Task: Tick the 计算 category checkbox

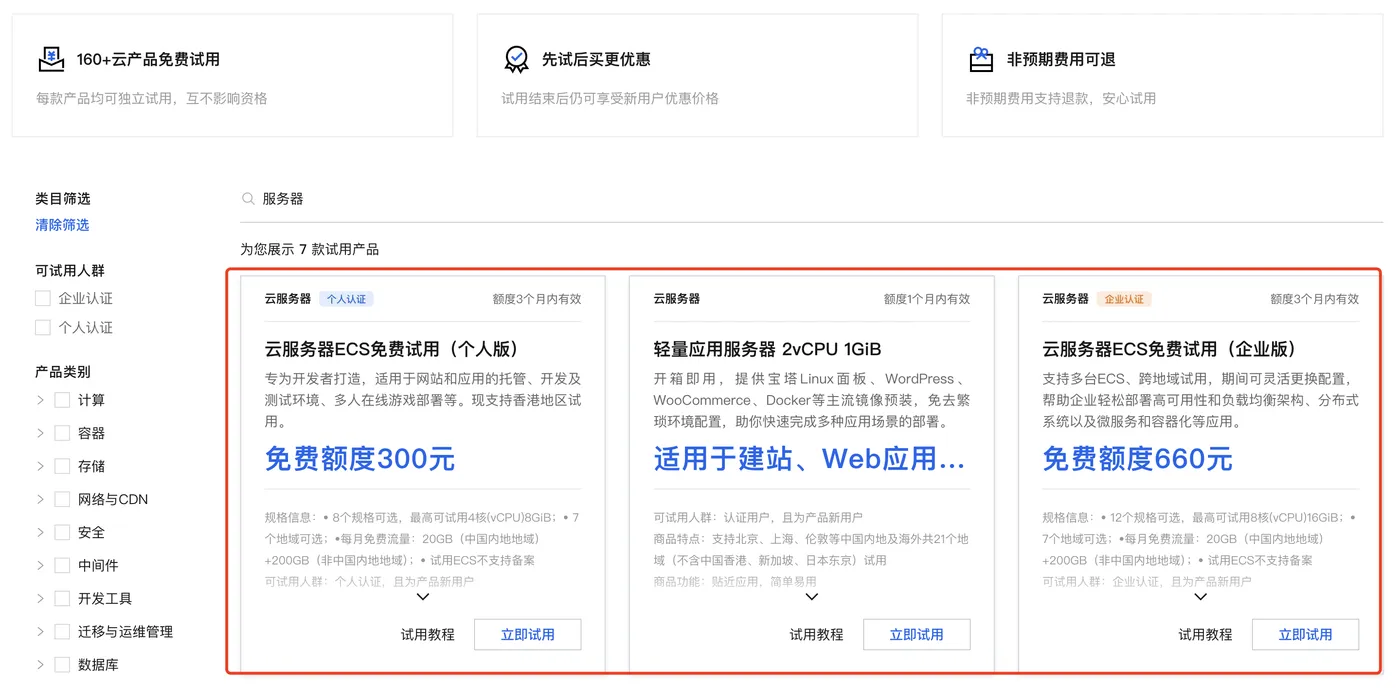Action: pyautogui.click(x=62, y=400)
